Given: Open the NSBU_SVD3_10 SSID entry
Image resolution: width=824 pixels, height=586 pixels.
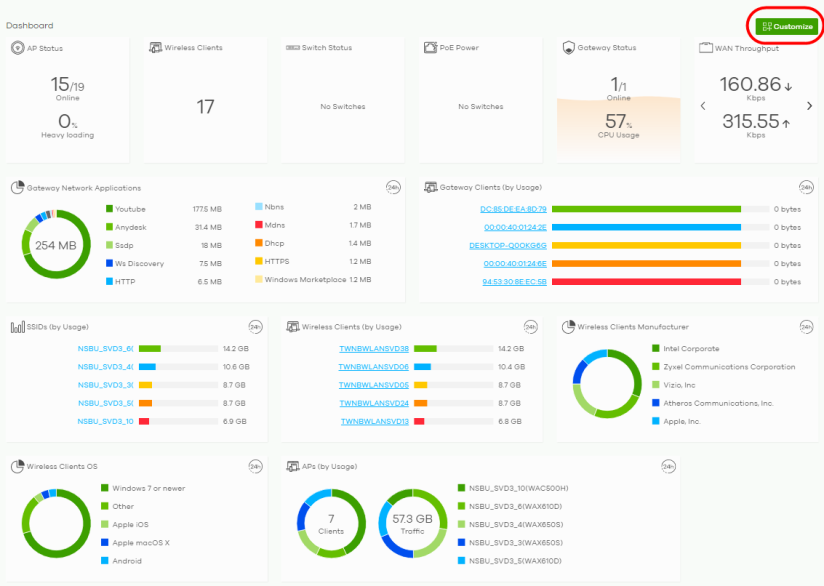Looking at the screenshot, I should (105, 422).
